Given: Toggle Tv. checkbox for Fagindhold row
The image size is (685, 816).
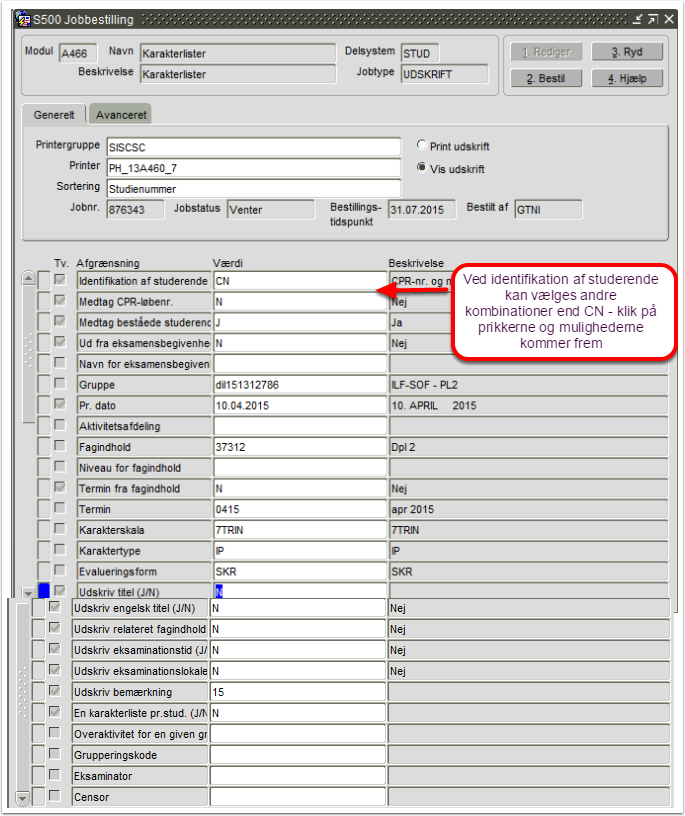Looking at the screenshot, I should [60, 445].
